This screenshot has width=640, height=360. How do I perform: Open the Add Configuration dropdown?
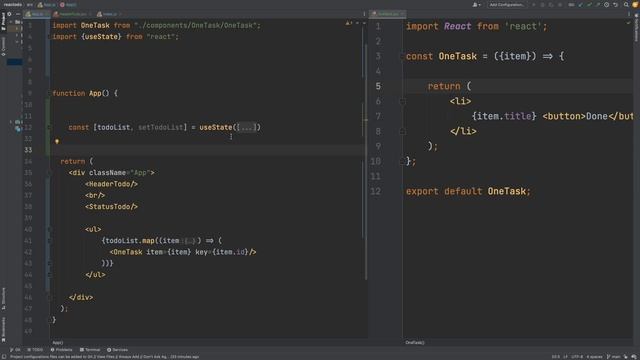507,4
